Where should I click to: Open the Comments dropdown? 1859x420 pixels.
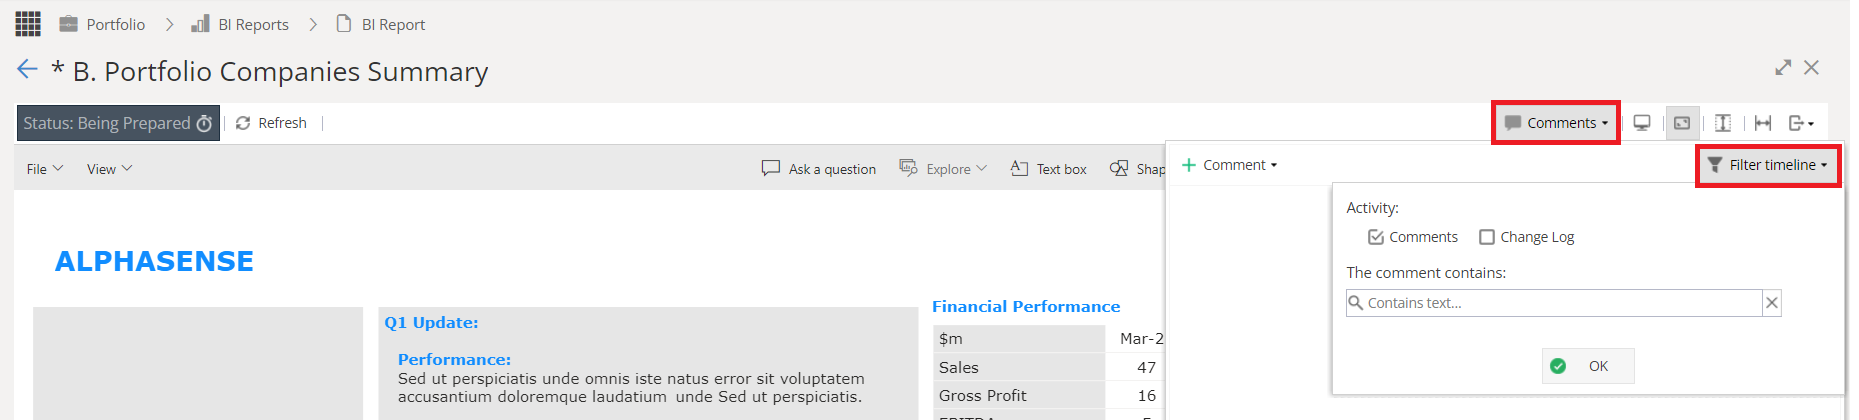[1556, 123]
